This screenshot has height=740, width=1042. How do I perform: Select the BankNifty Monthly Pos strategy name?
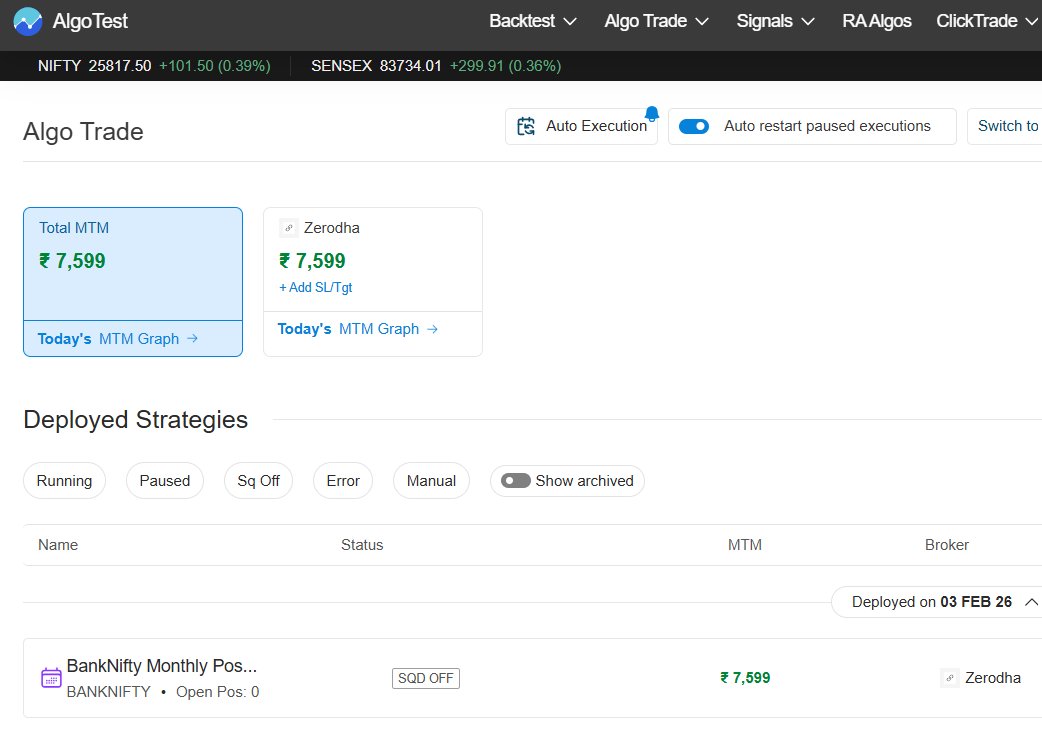tap(162, 666)
